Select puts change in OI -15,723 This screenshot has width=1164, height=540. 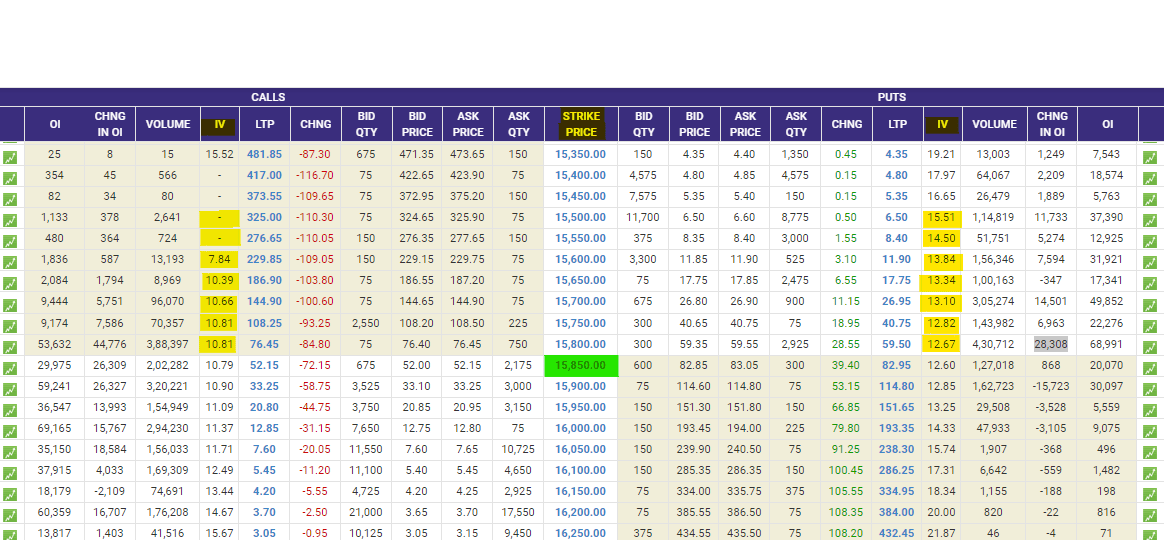(x=1050, y=386)
